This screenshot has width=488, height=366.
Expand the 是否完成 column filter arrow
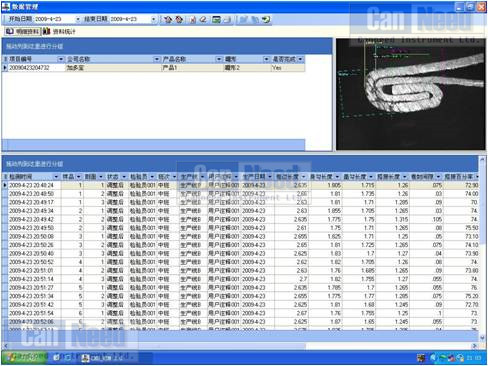click(x=300, y=59)
